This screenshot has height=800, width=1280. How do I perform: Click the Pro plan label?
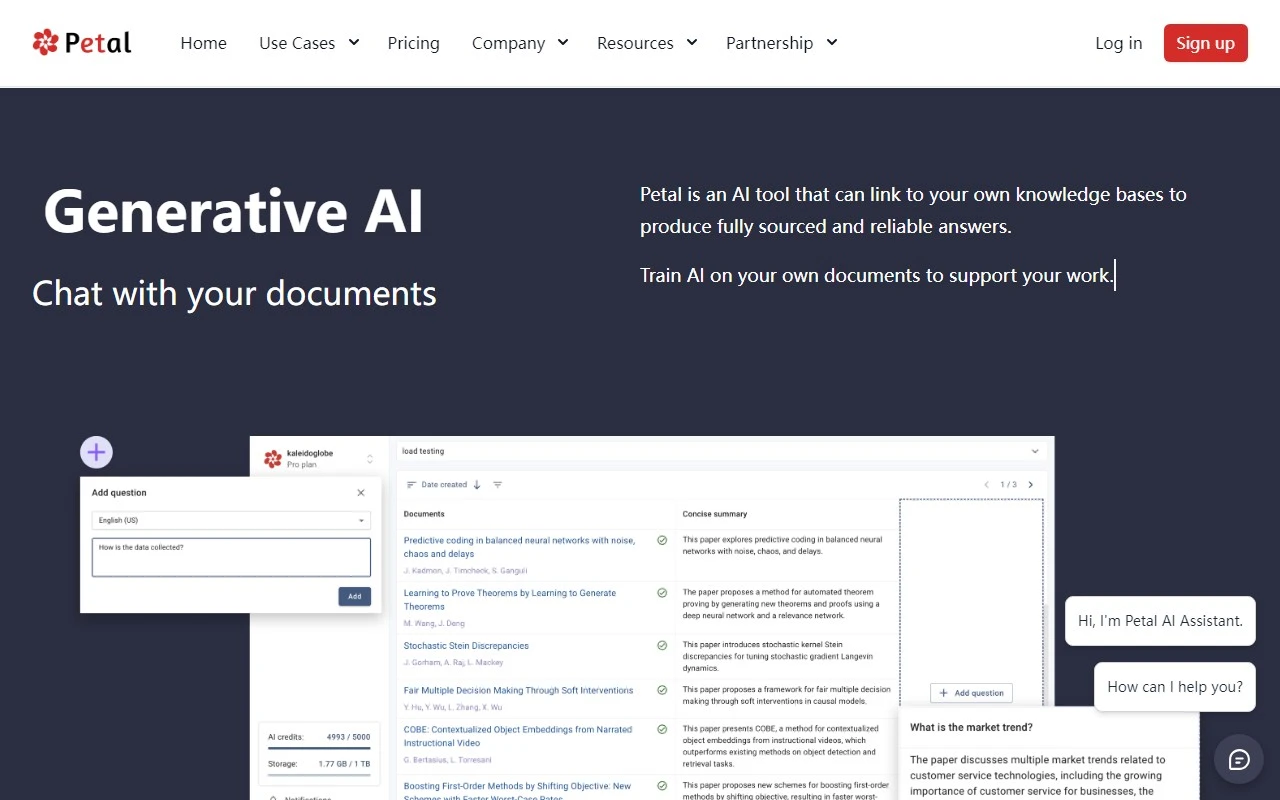point(302,465)
